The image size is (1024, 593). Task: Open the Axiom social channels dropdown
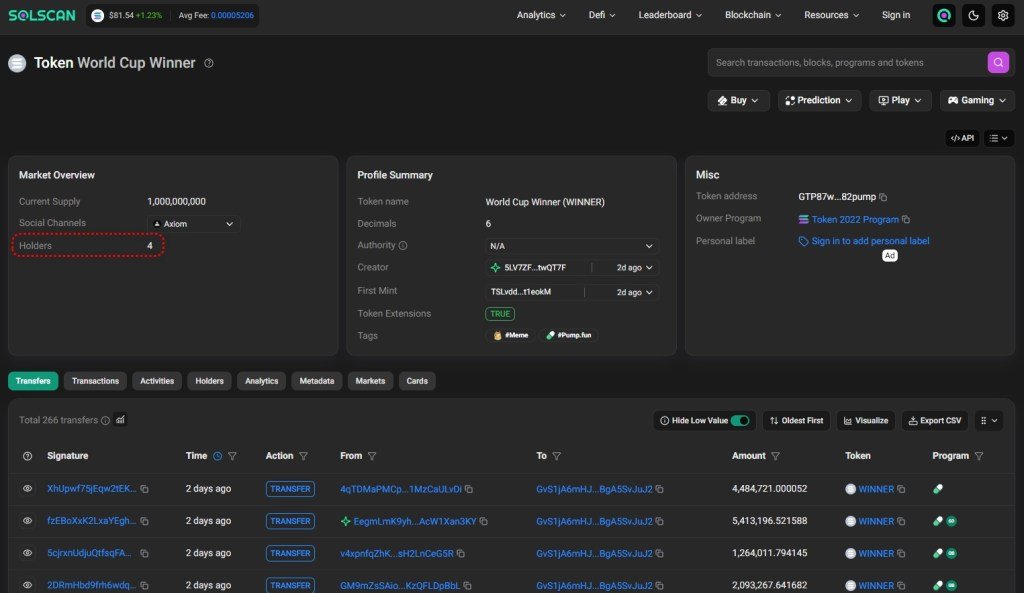(x=193, y=224)
